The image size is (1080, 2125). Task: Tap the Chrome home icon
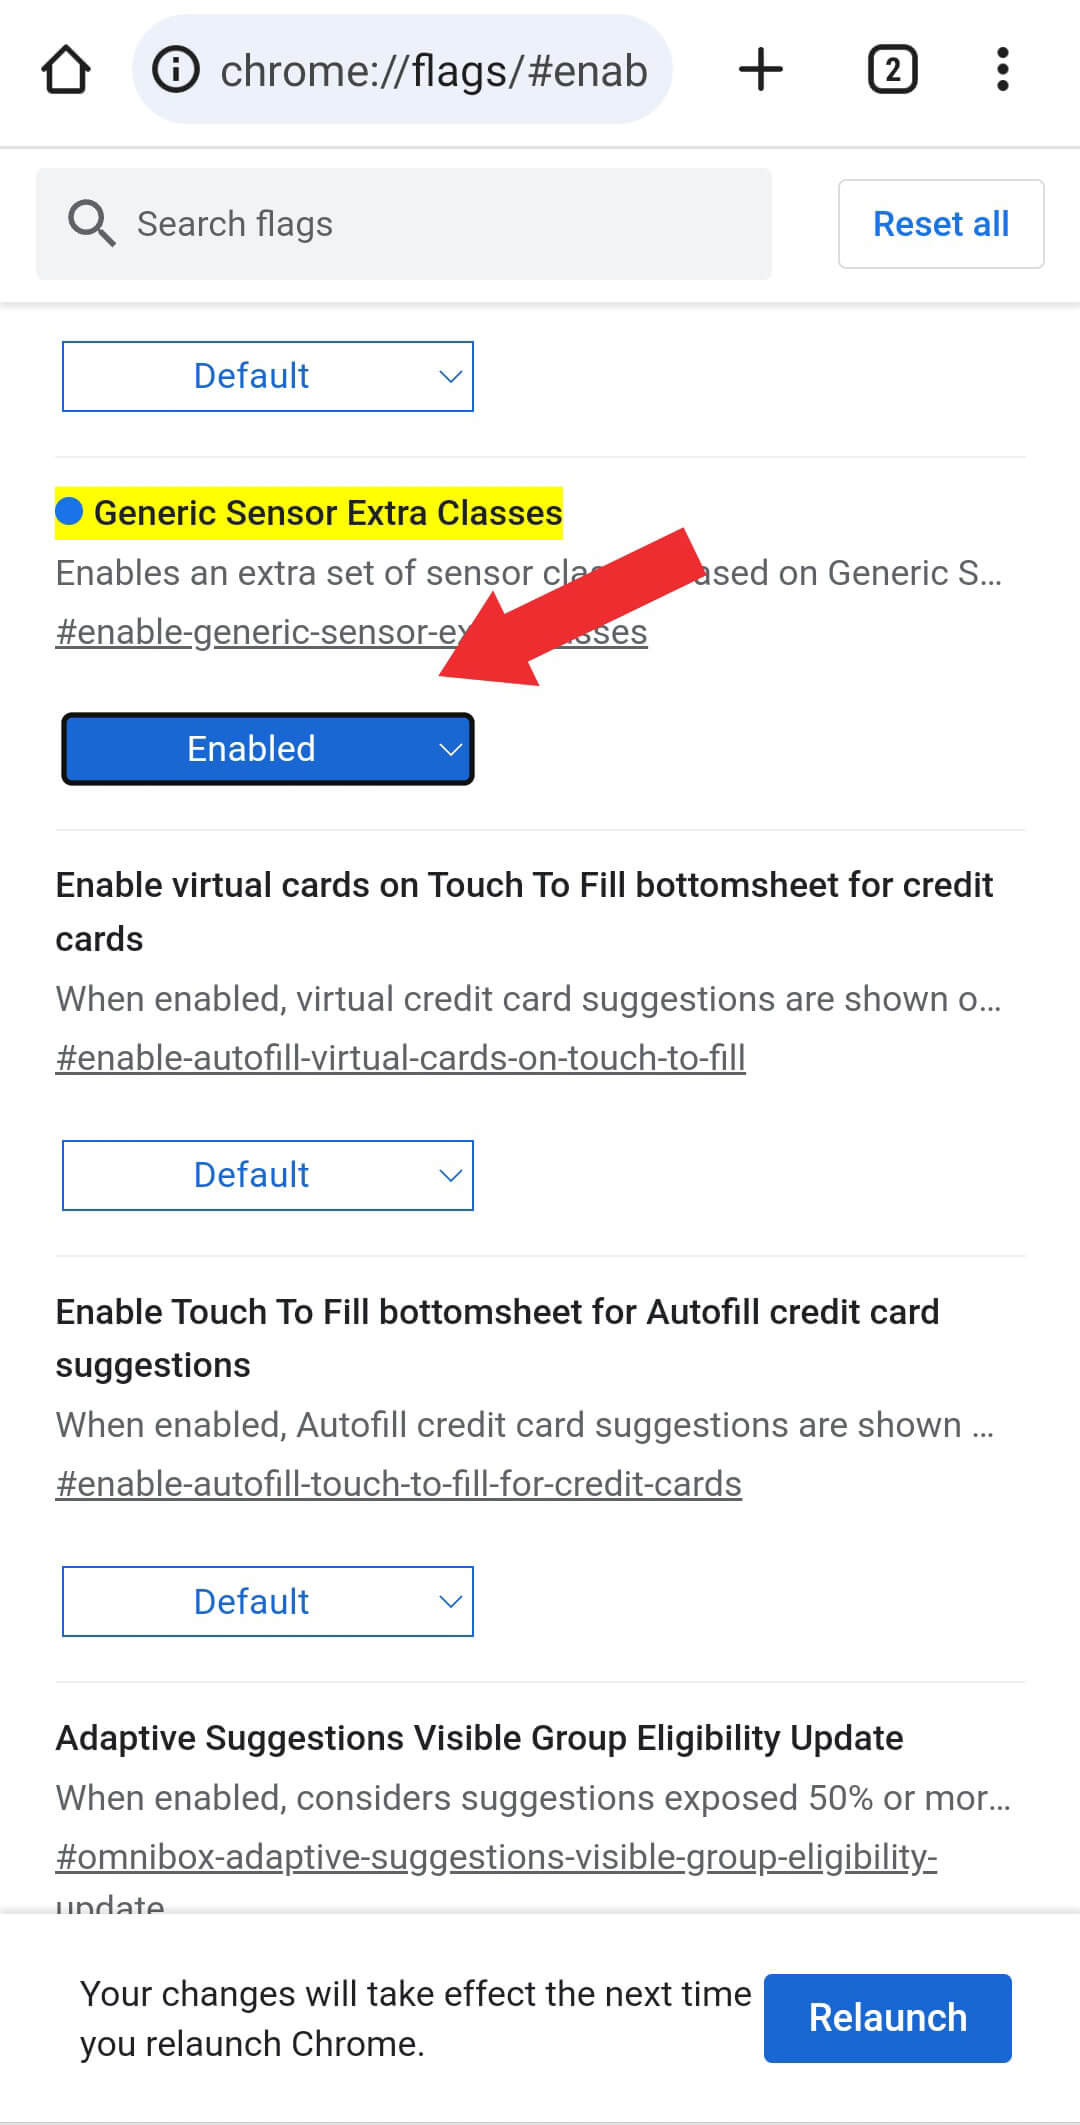(66, 70)
